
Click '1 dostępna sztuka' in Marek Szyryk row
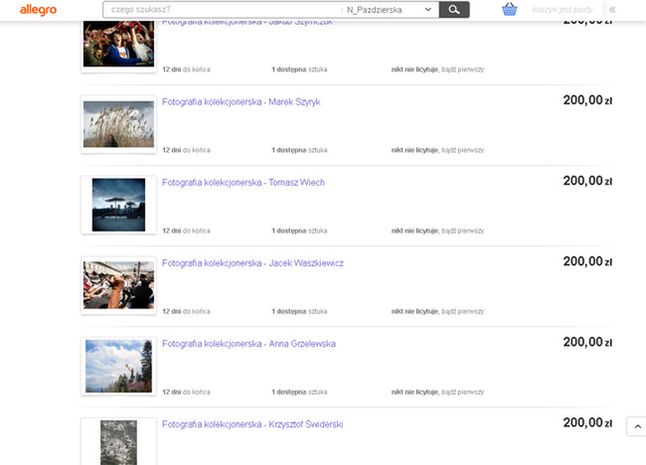click(300, 150)
